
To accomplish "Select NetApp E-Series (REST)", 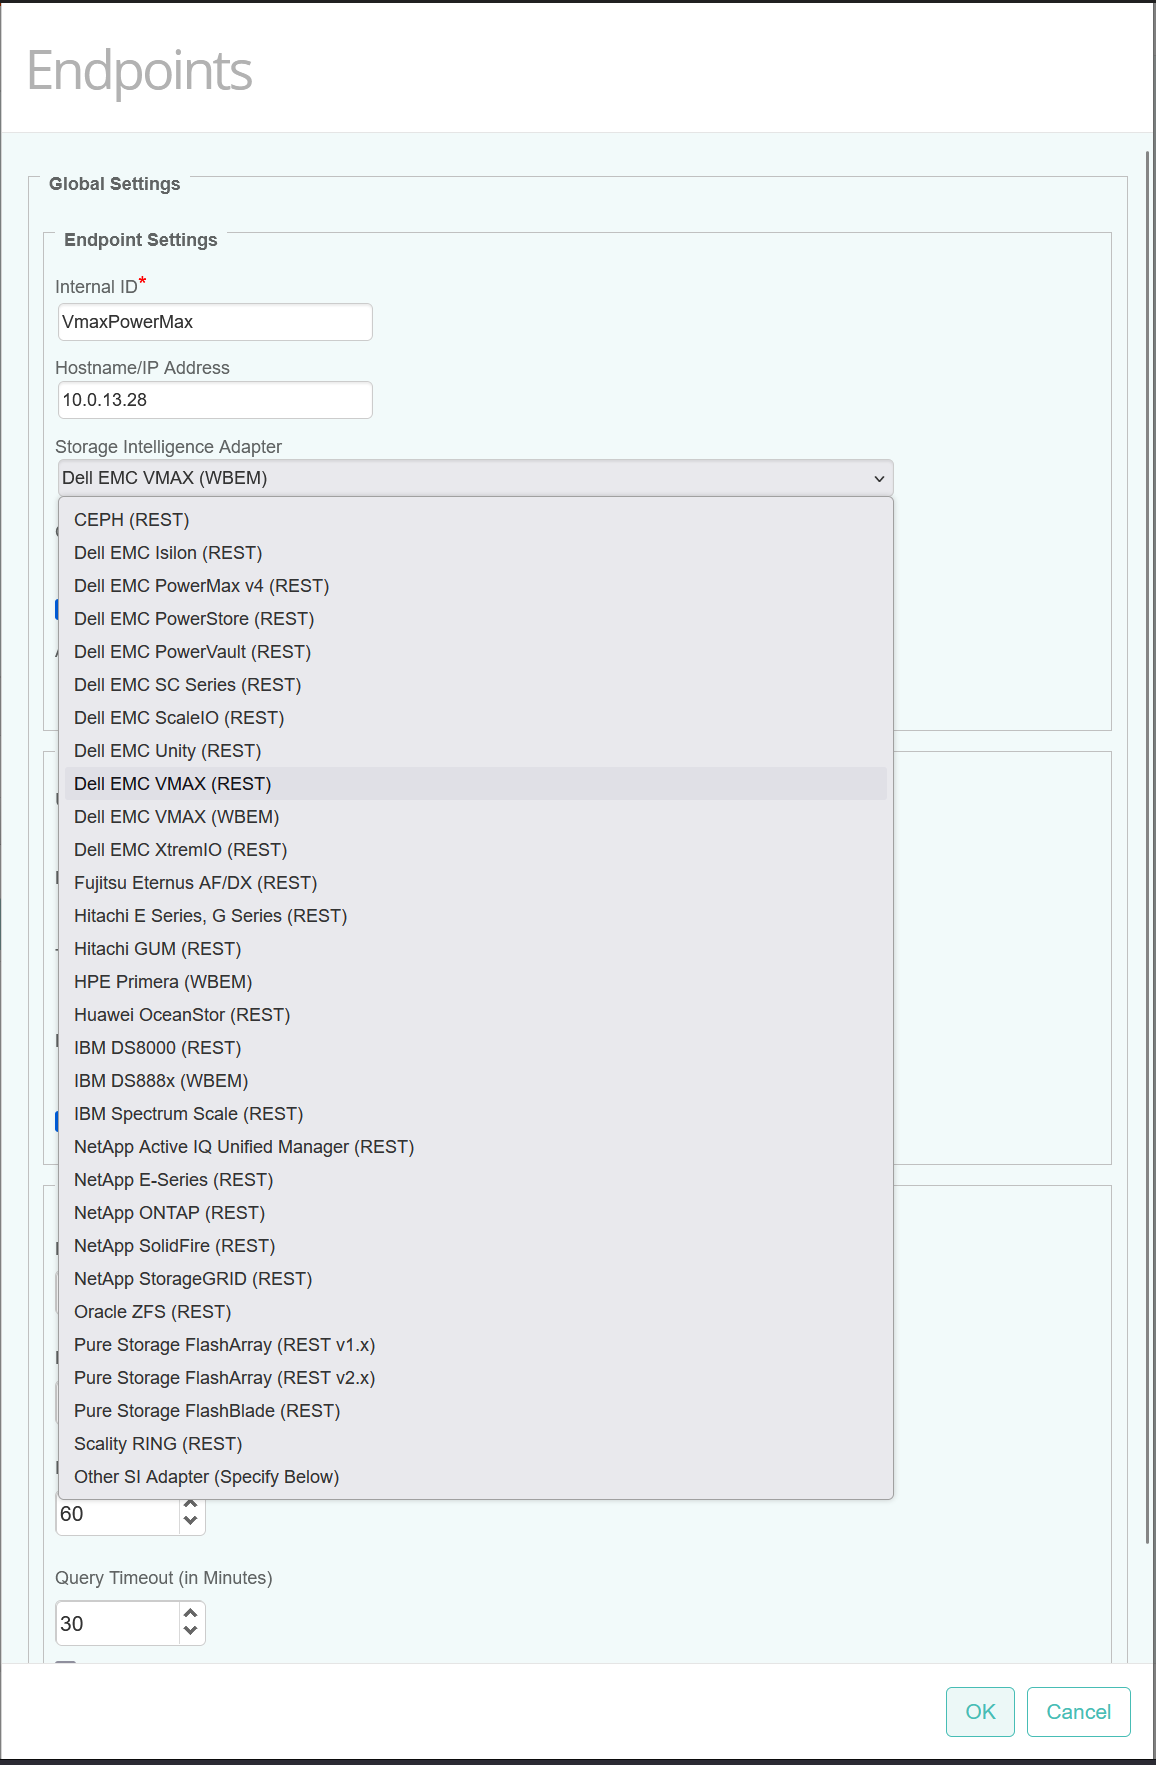I will pyautogui.click(x=476, y=1180).
